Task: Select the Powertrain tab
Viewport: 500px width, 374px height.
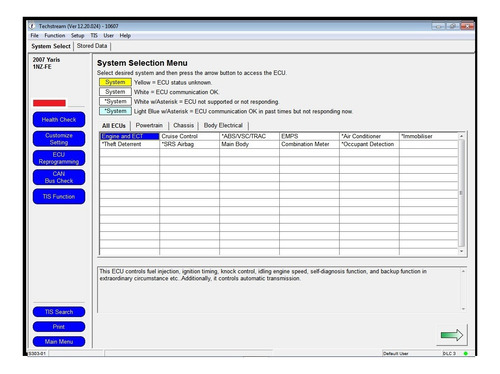Action: pos(149,125)
